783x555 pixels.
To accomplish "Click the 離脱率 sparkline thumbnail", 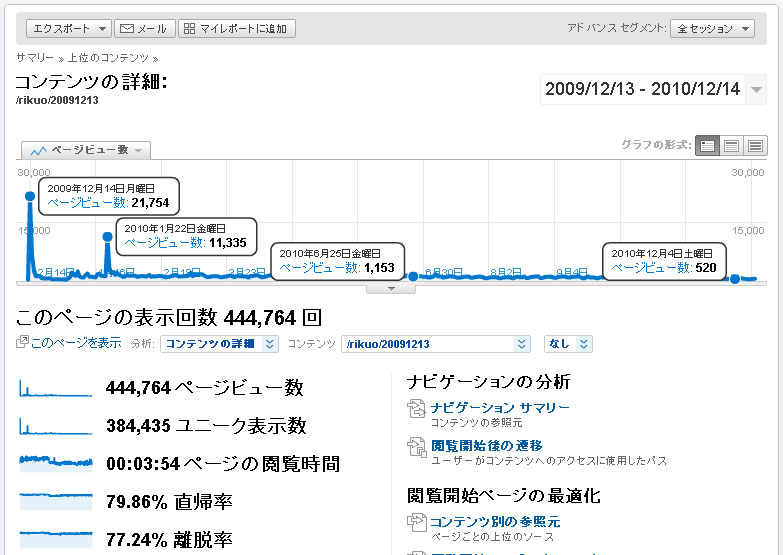I will (56, 539).
